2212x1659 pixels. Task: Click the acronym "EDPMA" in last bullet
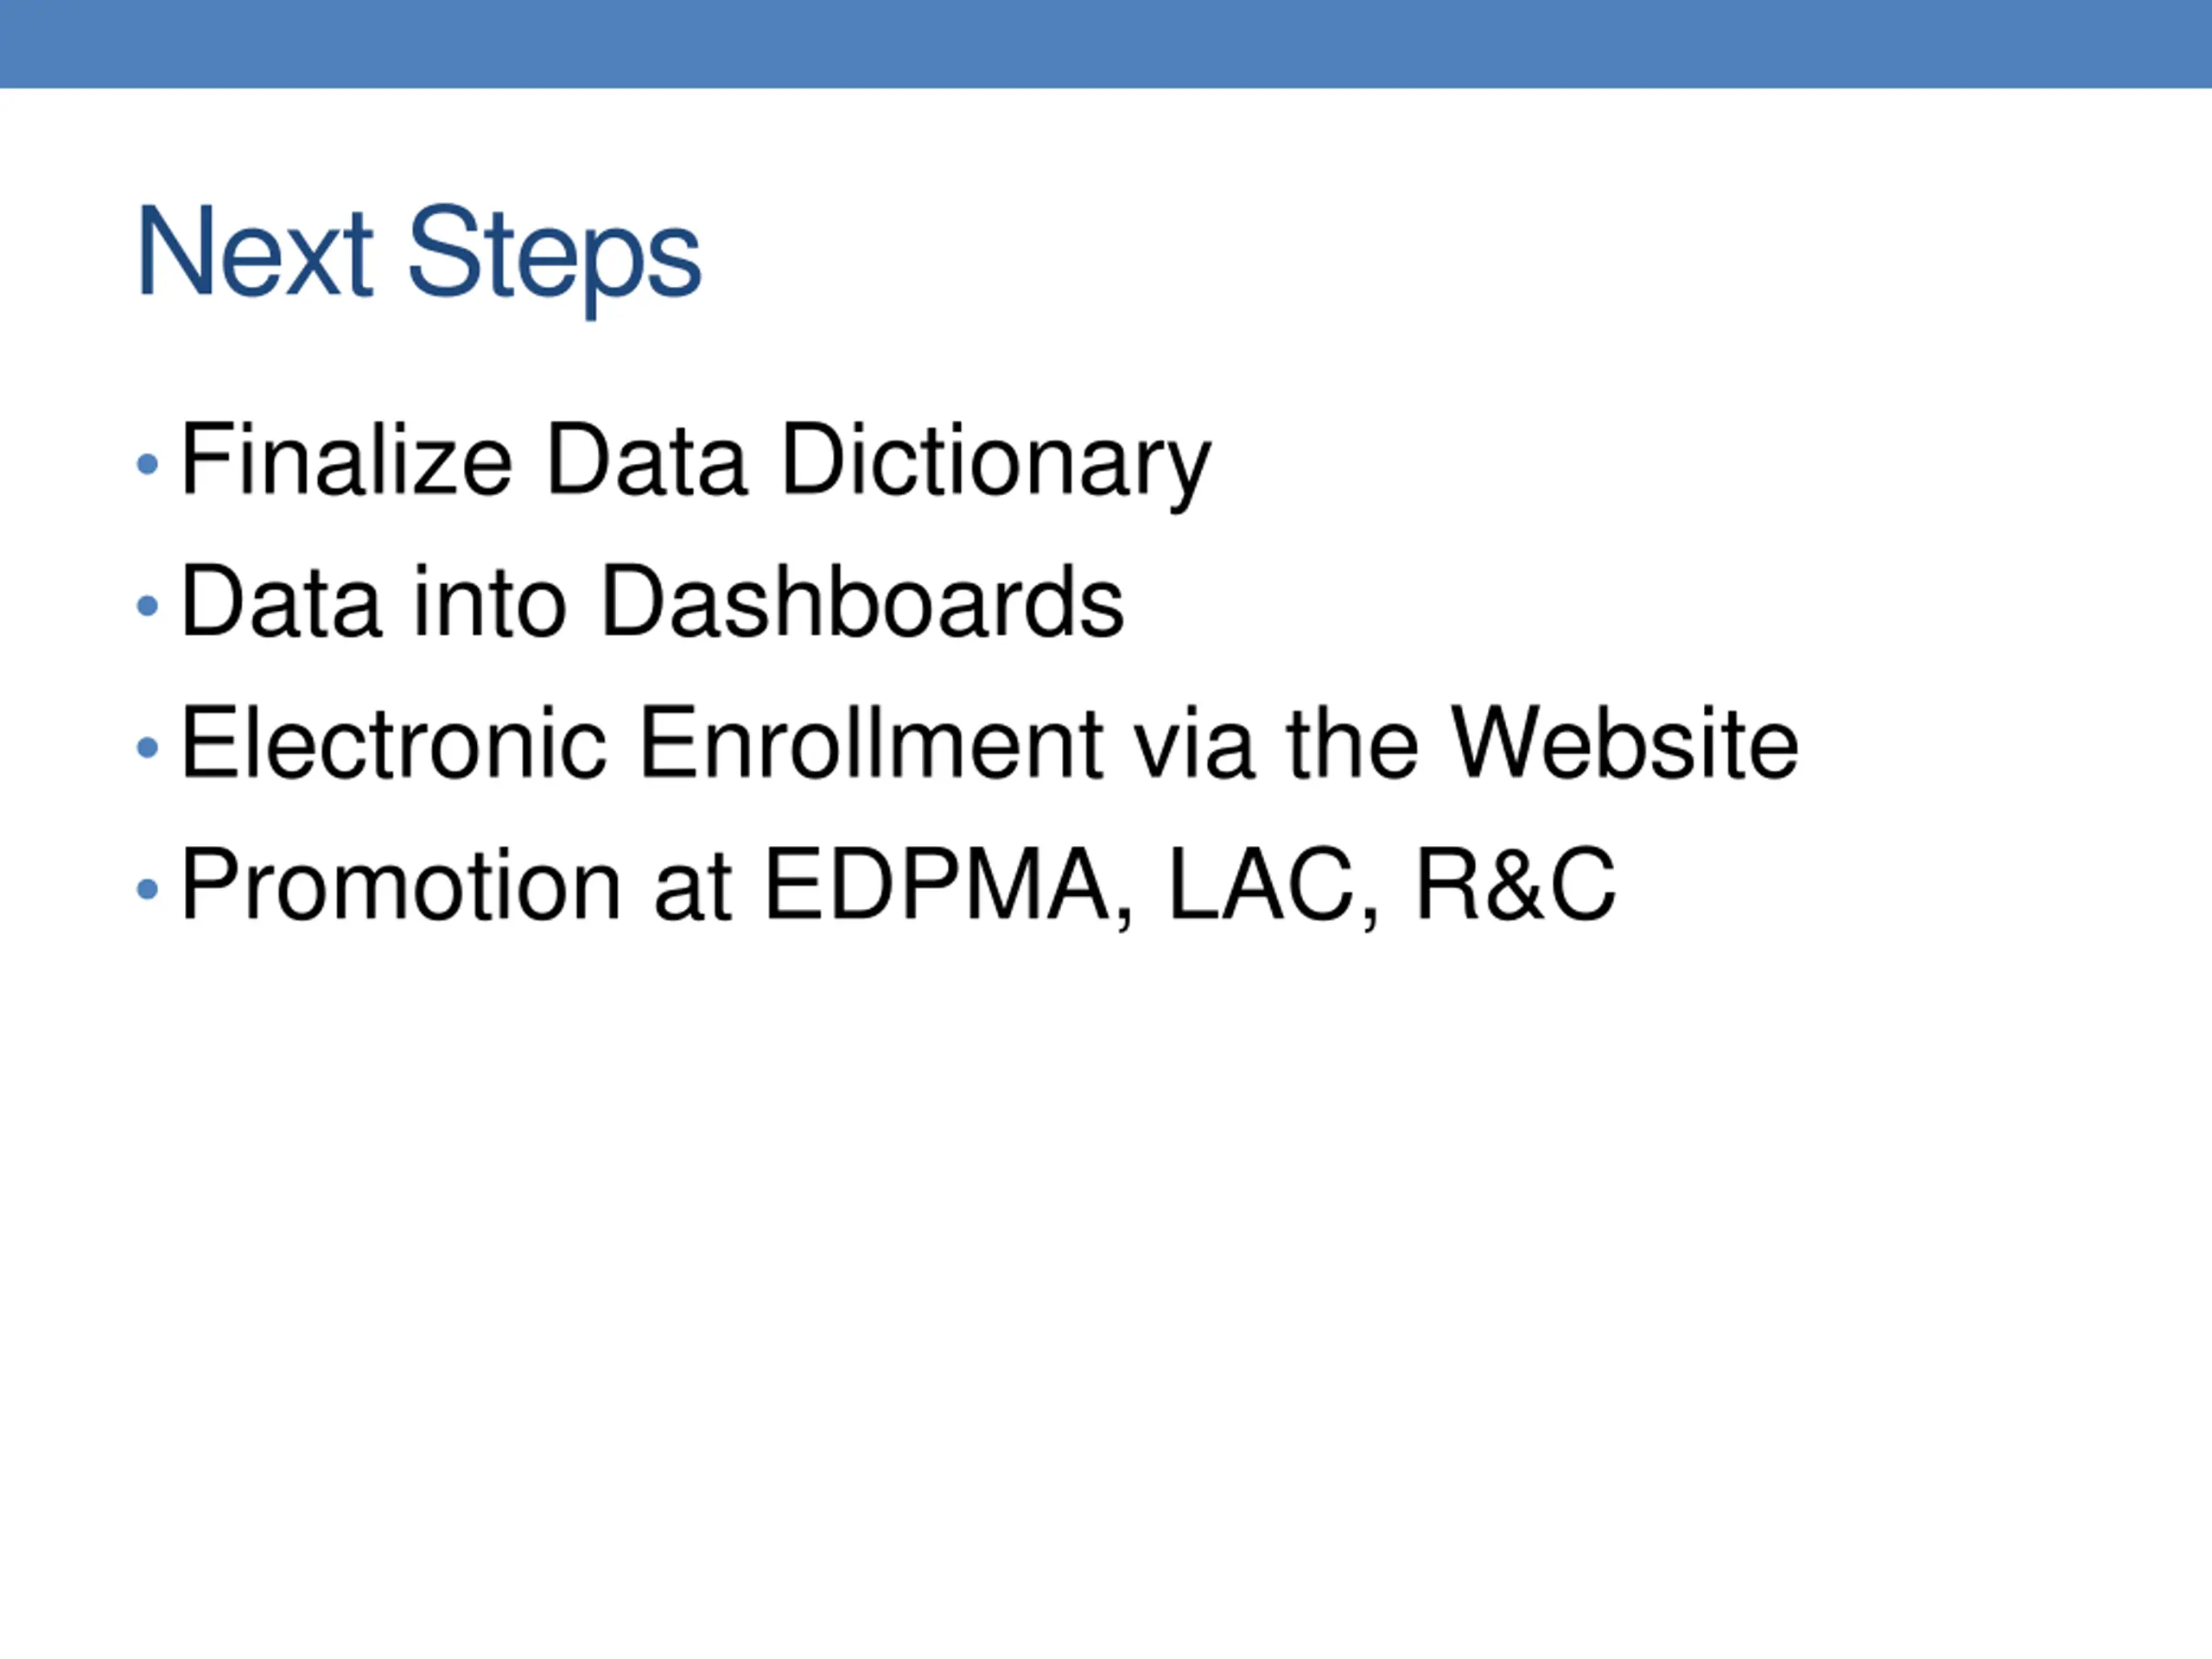click(x=936, y=885)
